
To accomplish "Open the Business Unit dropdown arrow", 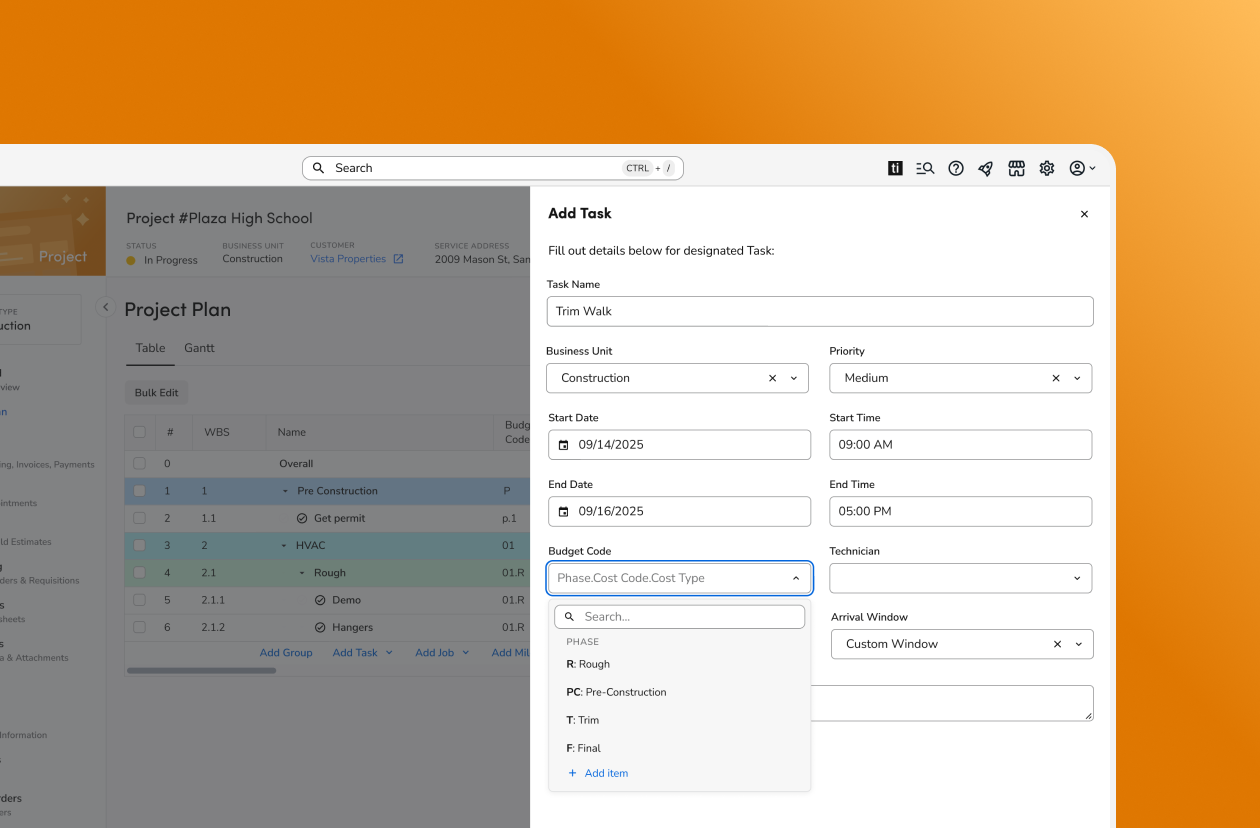I will pyautogui.click(x=794, y=378).
